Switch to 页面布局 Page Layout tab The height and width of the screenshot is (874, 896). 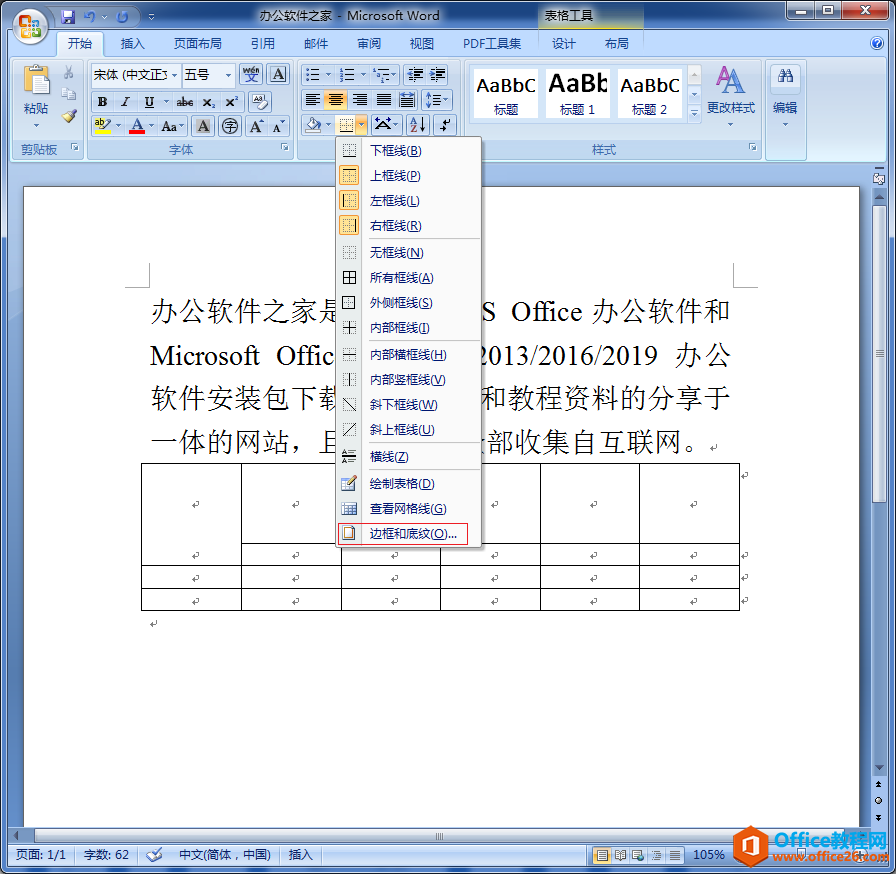[x=197, y=43]
